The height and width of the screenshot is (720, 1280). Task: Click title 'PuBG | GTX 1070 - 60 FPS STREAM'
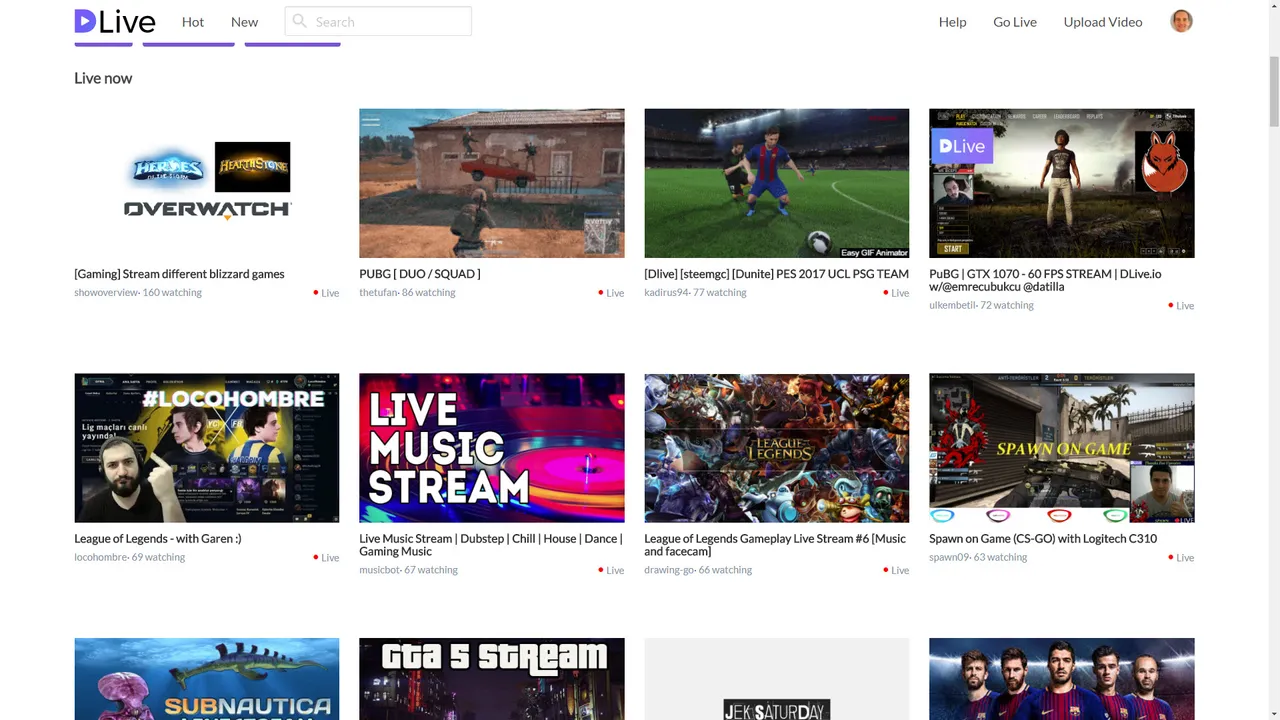click(x=1045, y=280)
